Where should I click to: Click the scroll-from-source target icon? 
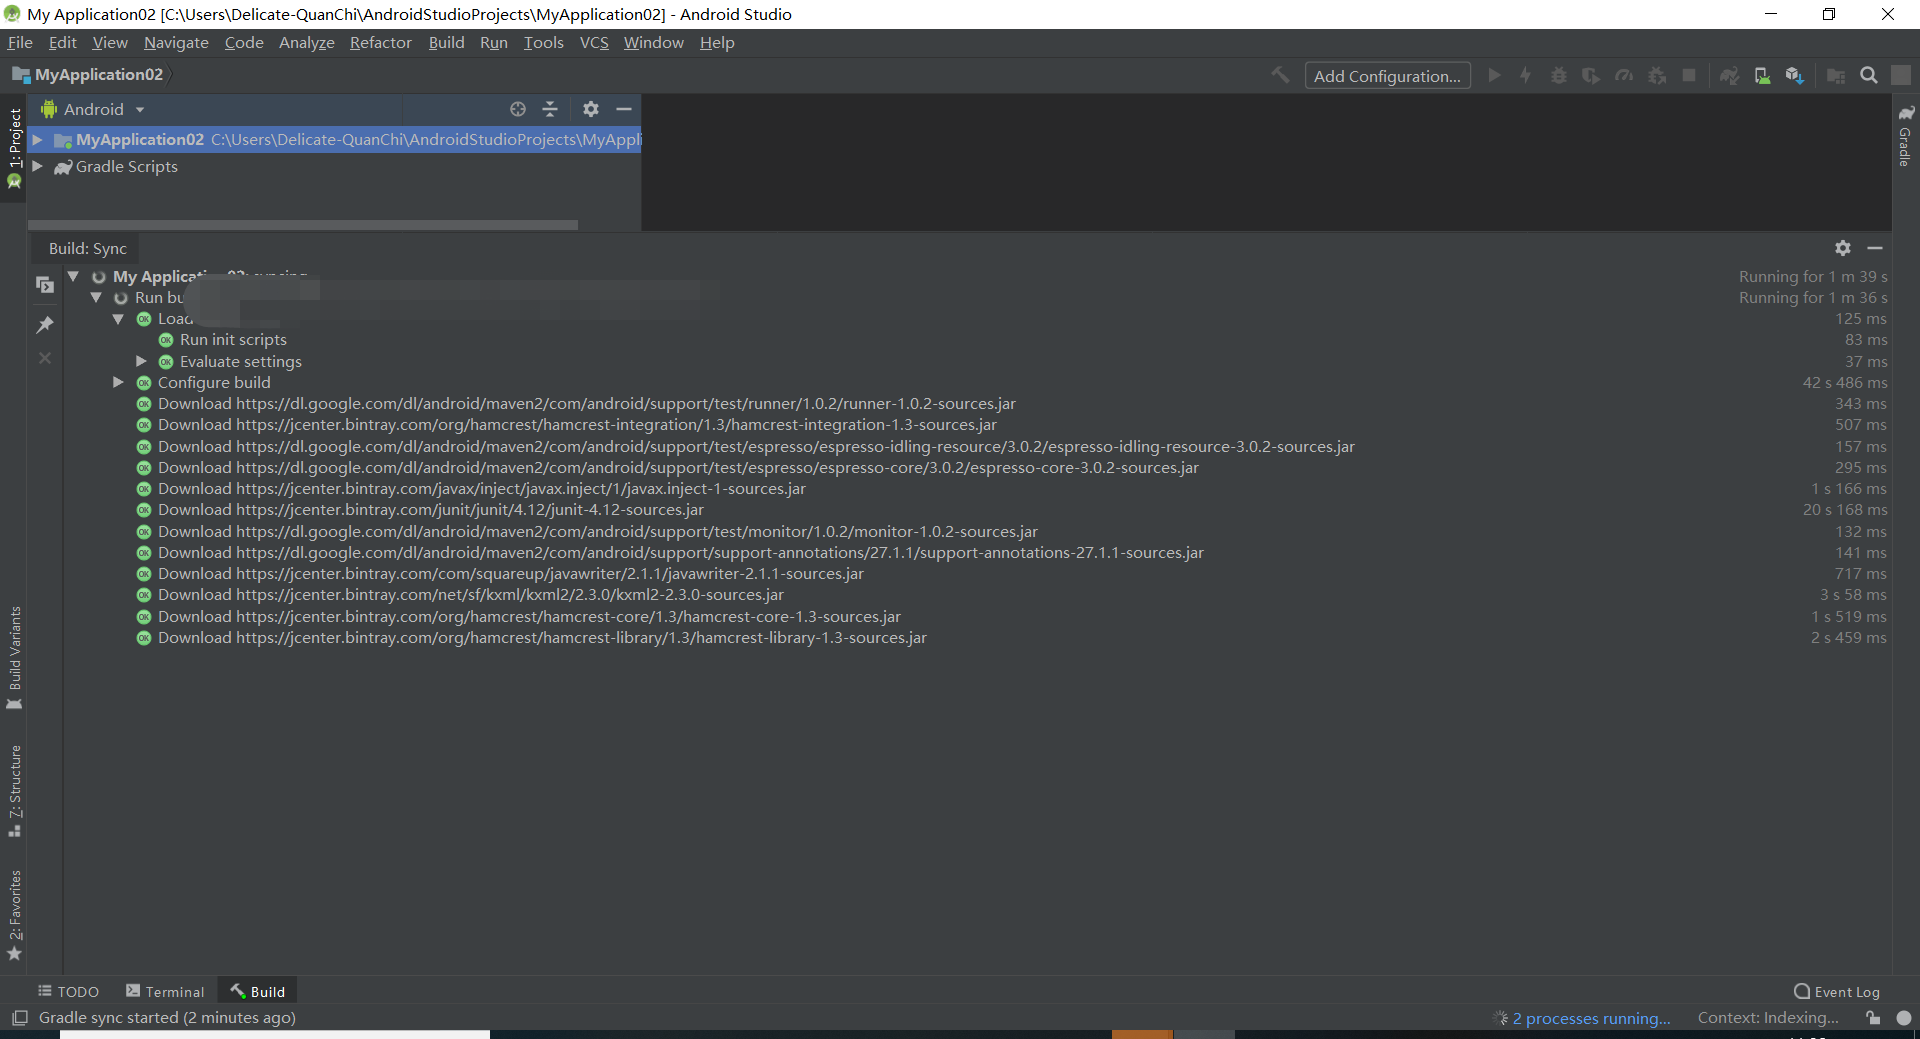(x=518, y=109)
